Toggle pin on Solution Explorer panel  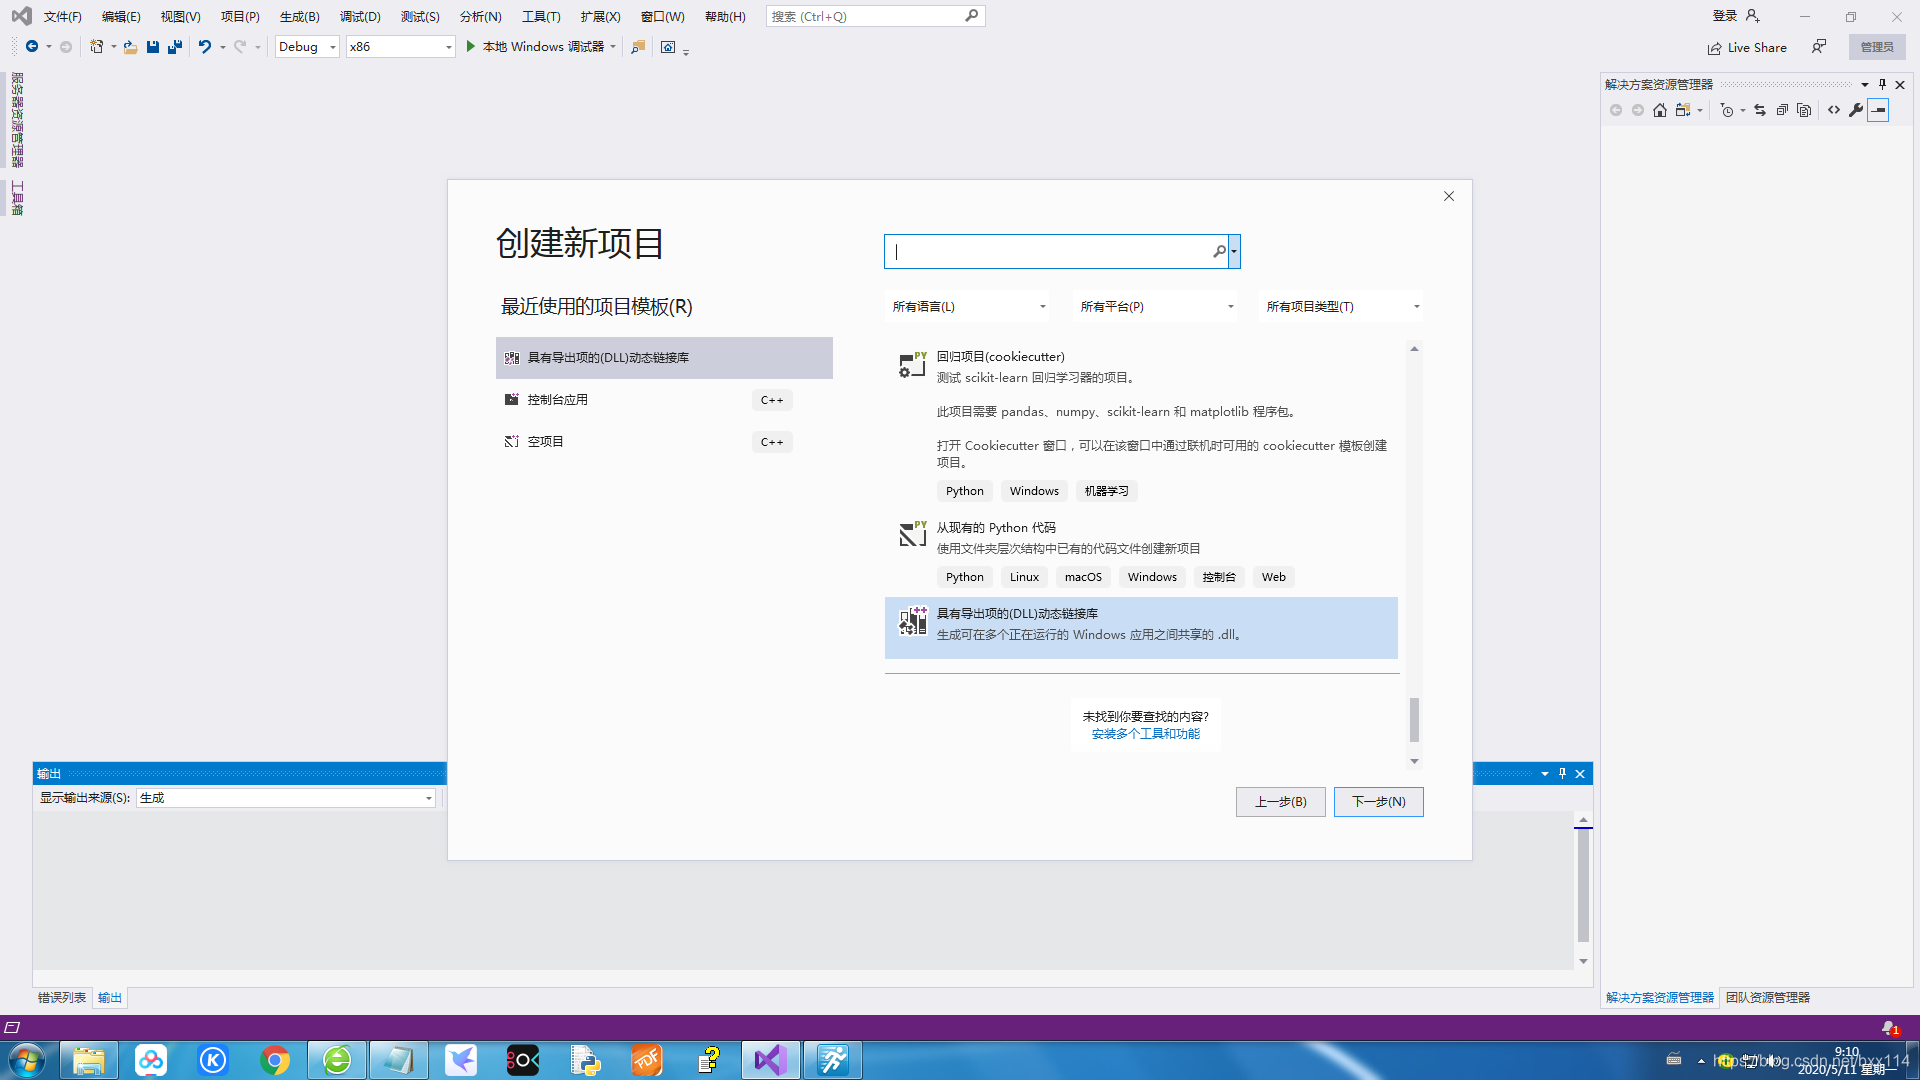pos(1882,85)
